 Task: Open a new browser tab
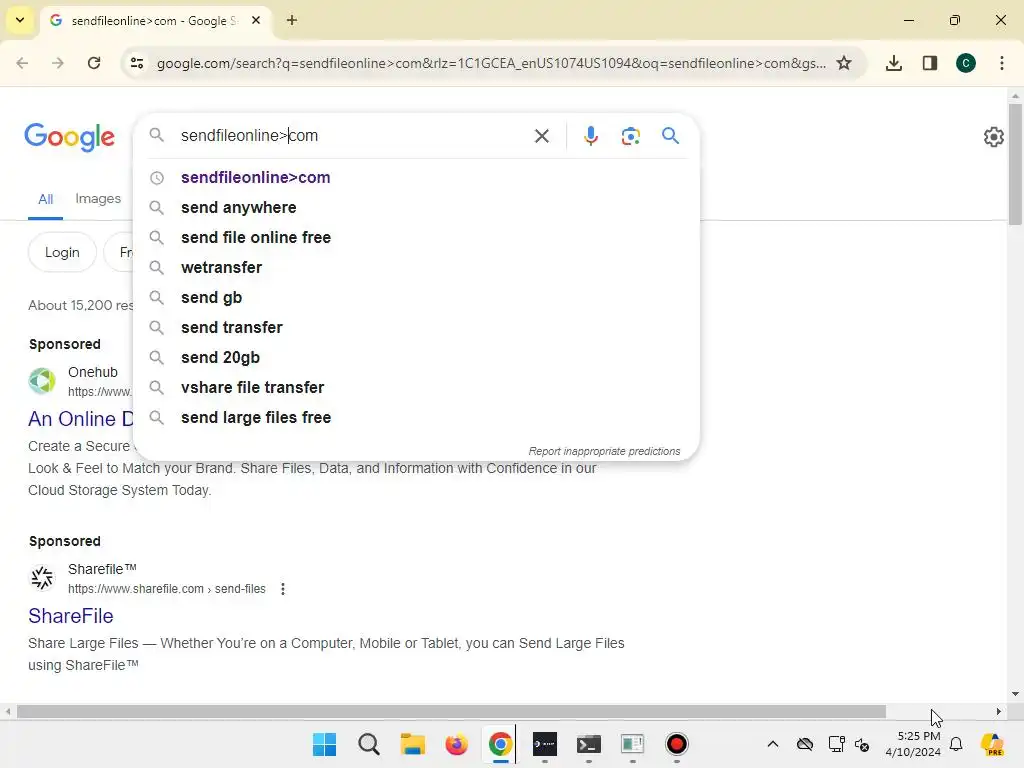(x=292, y=20)
